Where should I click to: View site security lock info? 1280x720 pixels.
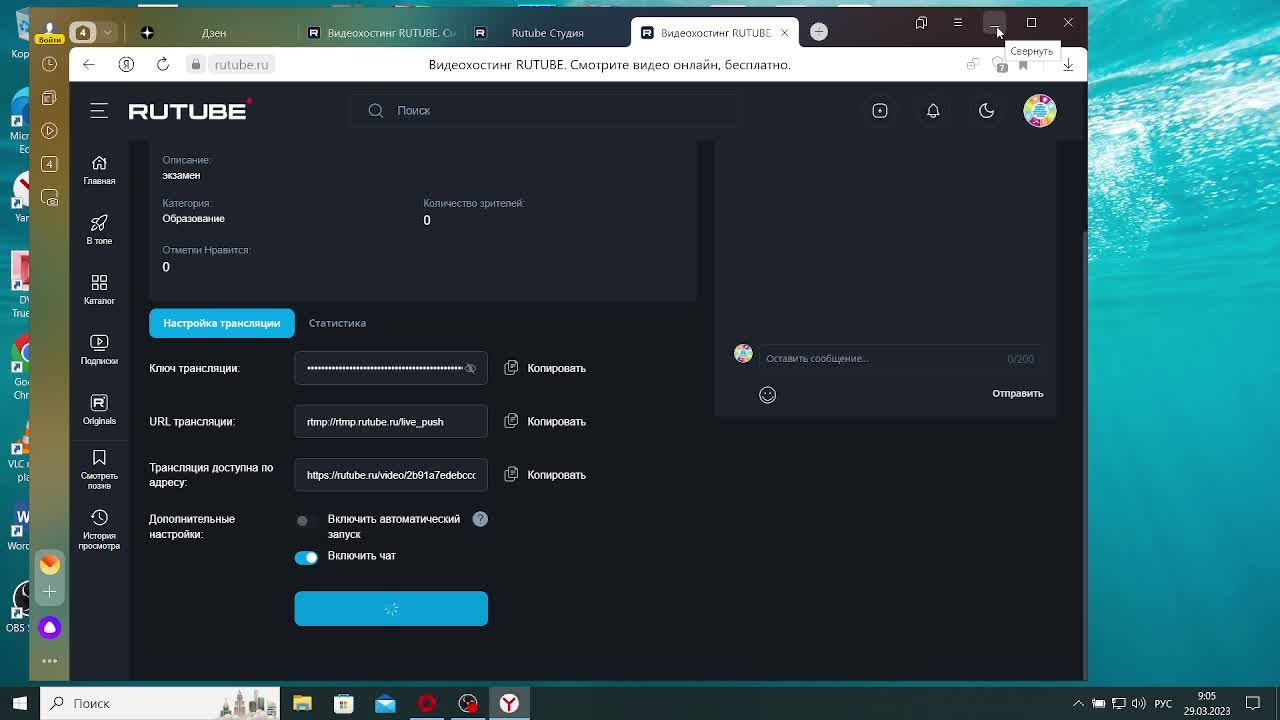click(x=196, y=64)
